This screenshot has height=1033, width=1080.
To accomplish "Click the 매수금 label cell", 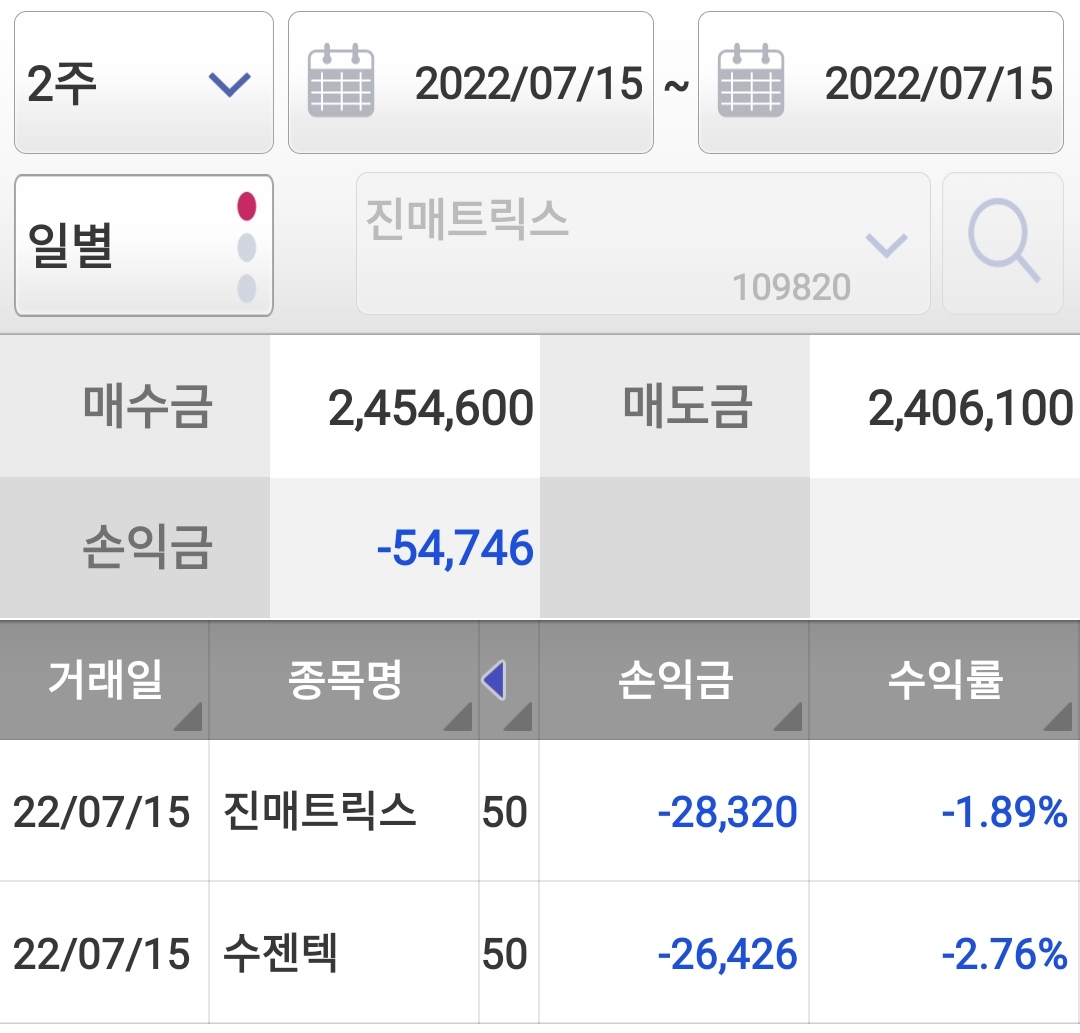I will tap(135, 406).
